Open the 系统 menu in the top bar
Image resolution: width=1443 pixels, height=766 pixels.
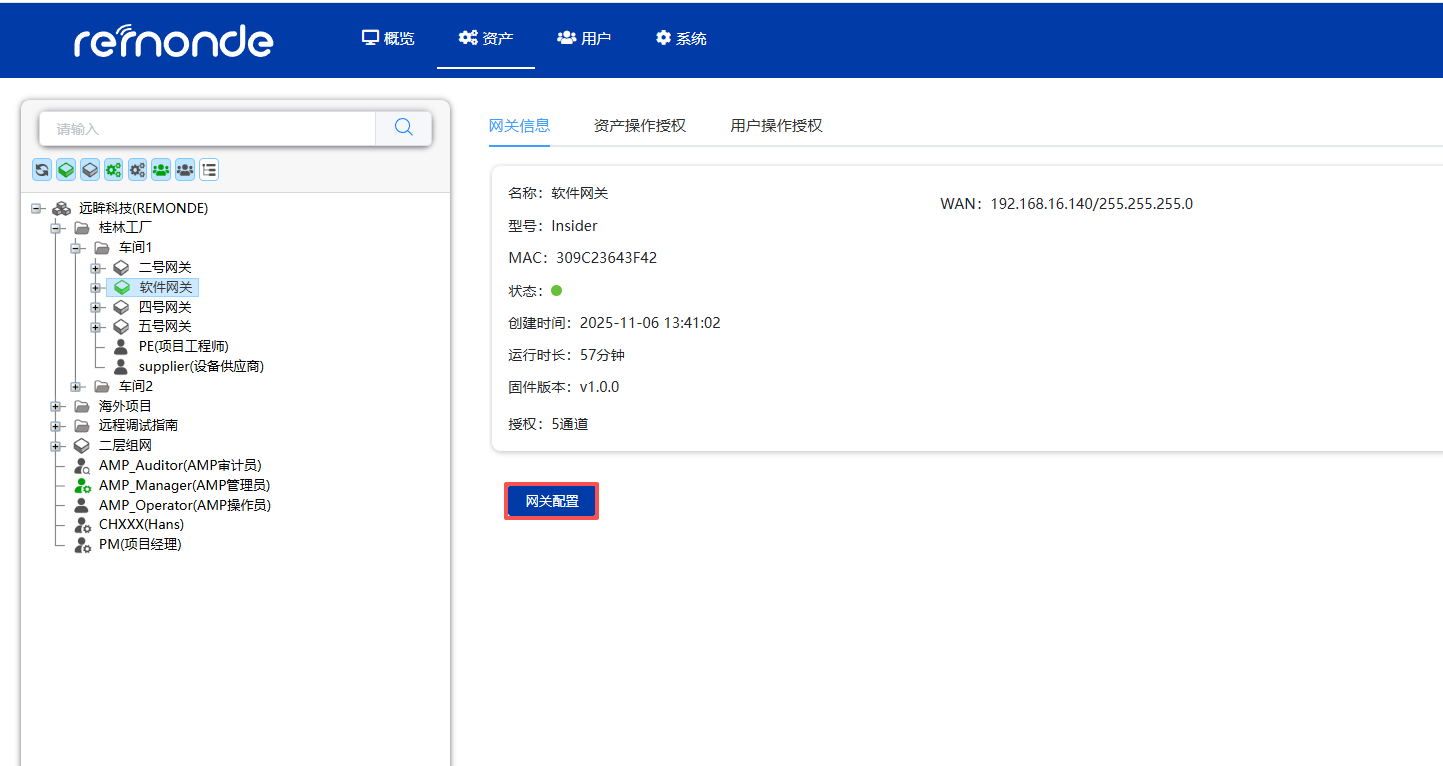[680, 38]
